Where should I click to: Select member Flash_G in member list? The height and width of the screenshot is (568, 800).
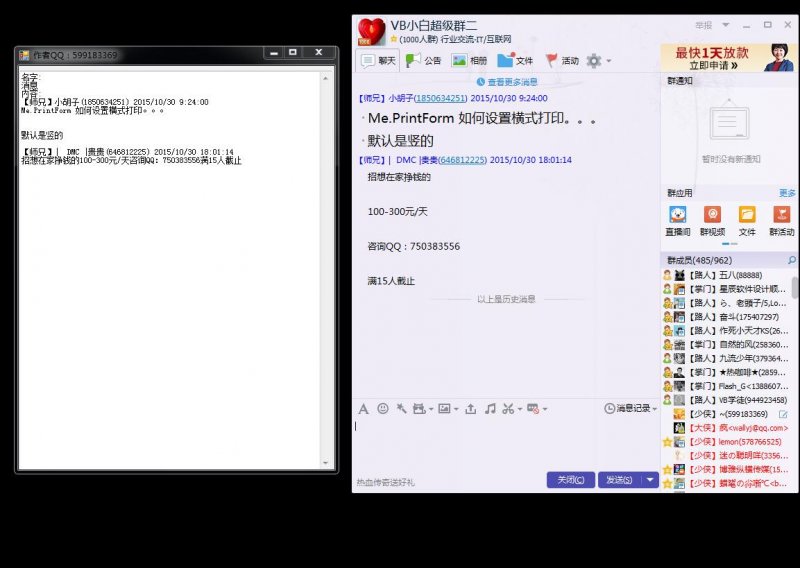(727, 386)
